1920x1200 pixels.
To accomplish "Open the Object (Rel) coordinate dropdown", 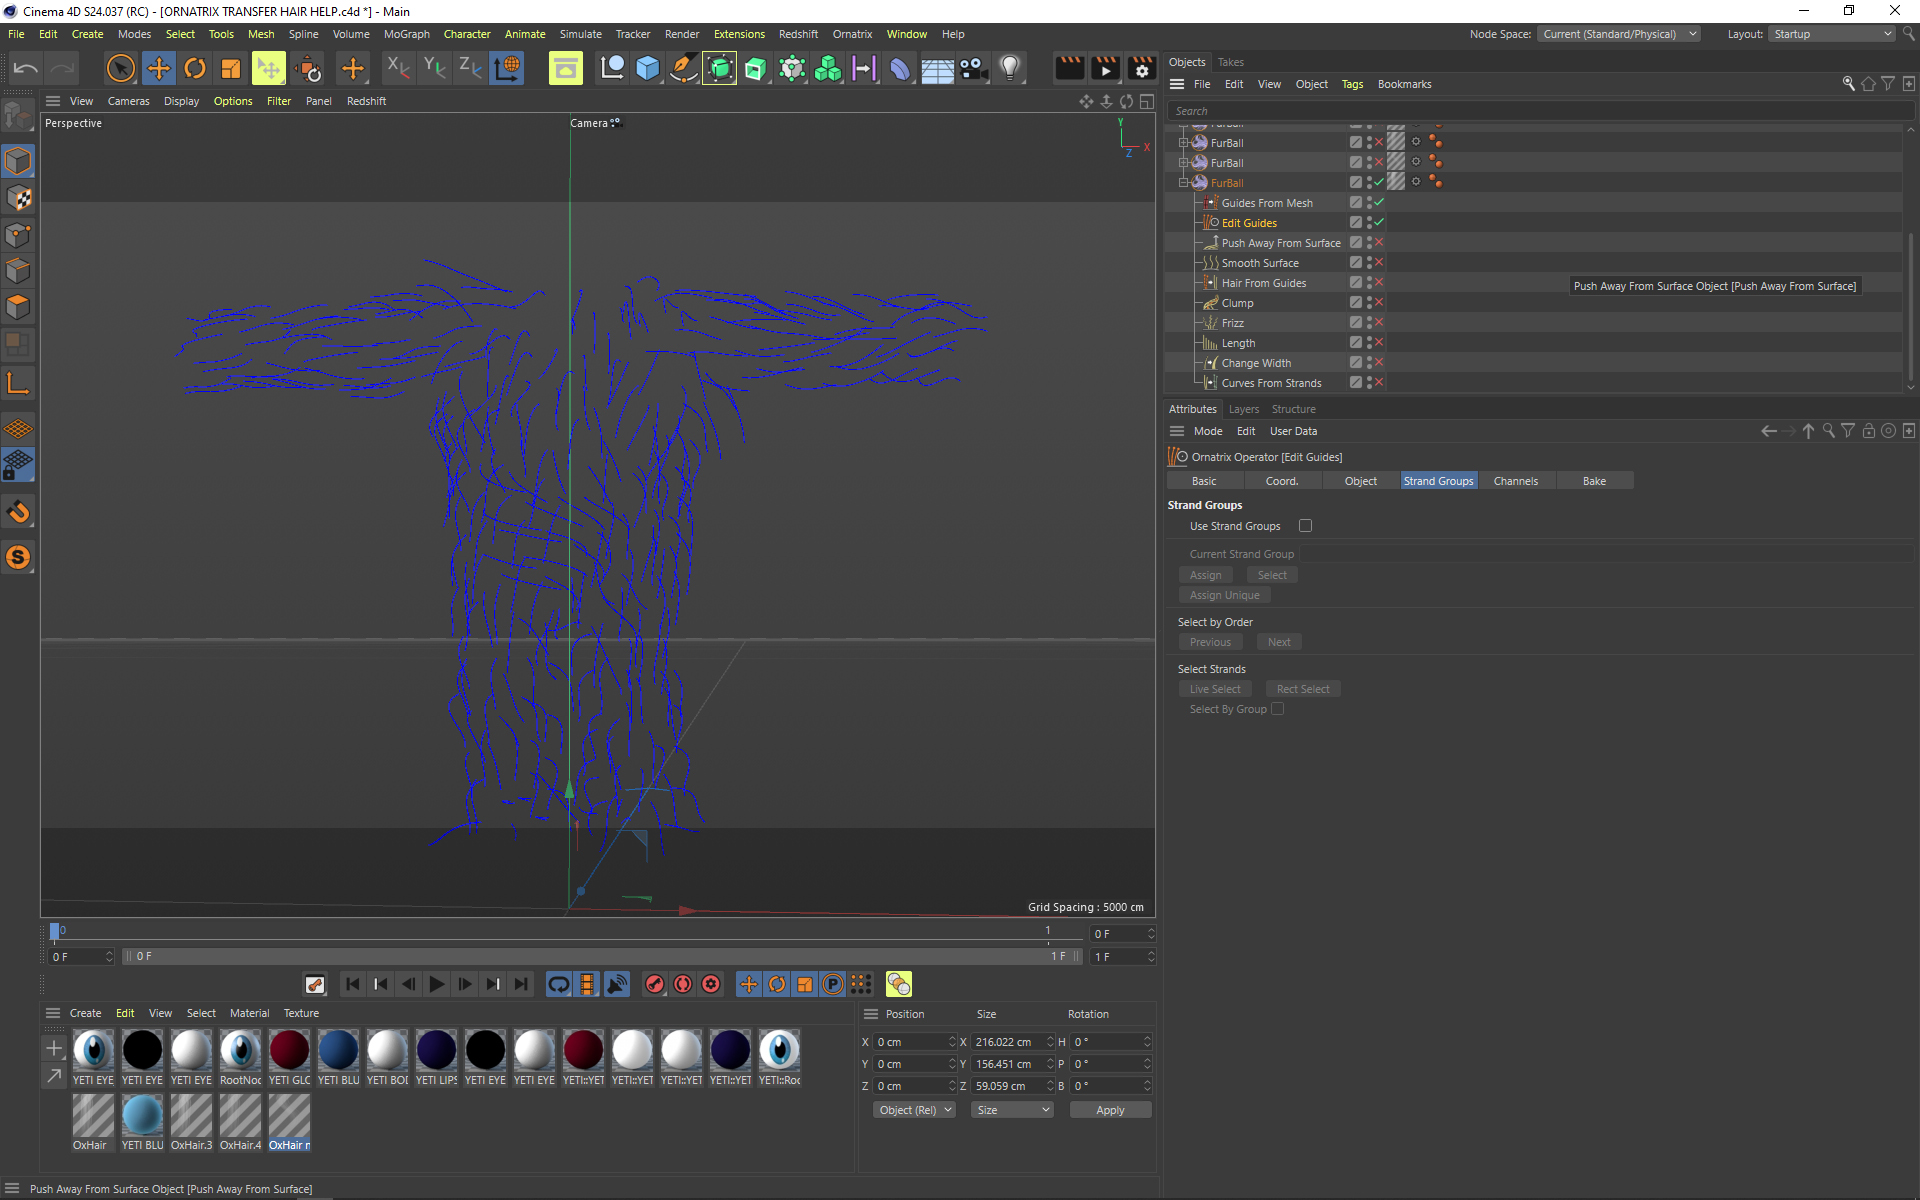I will [915, 1110].
